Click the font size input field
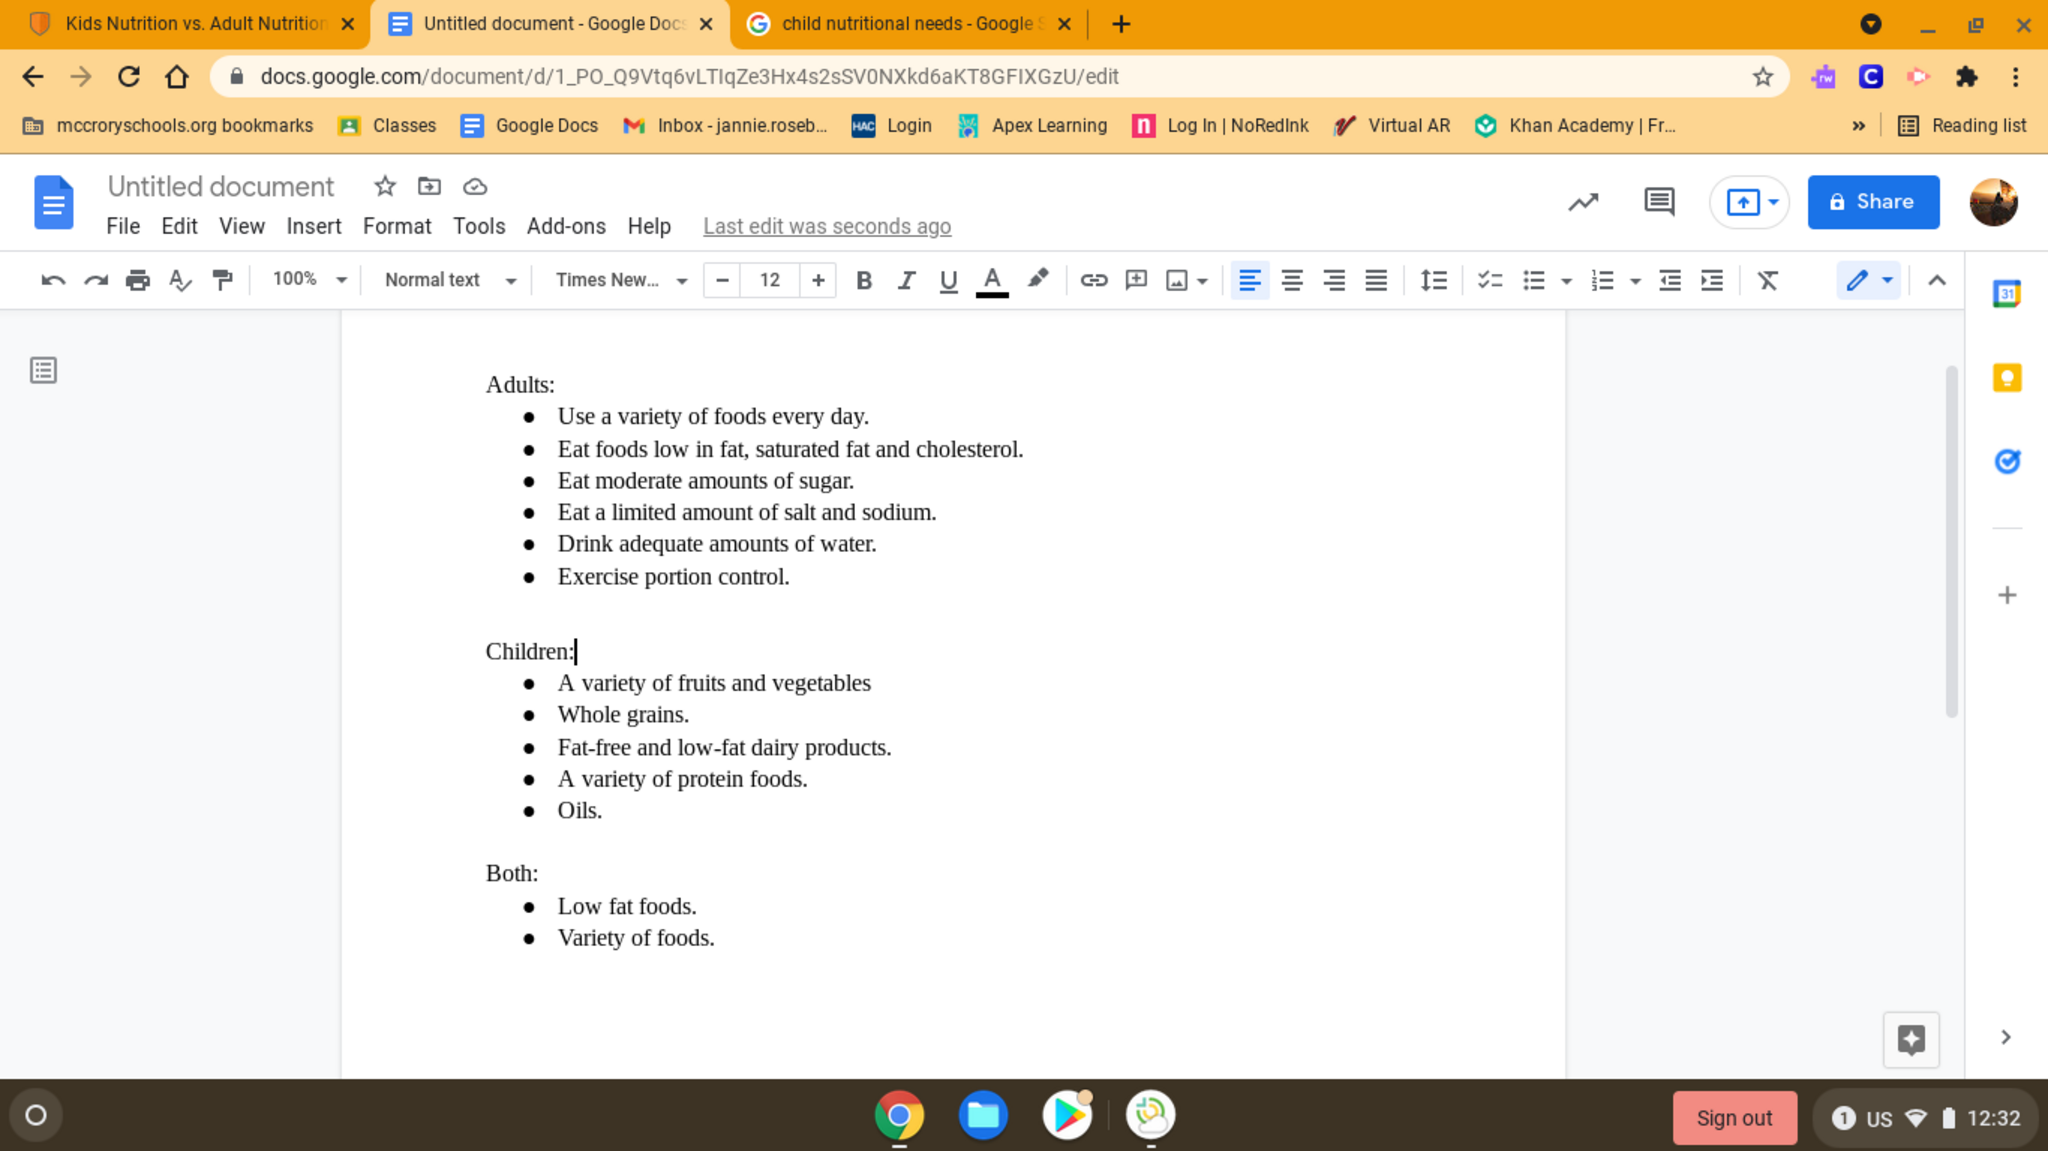 click(769, 281)
